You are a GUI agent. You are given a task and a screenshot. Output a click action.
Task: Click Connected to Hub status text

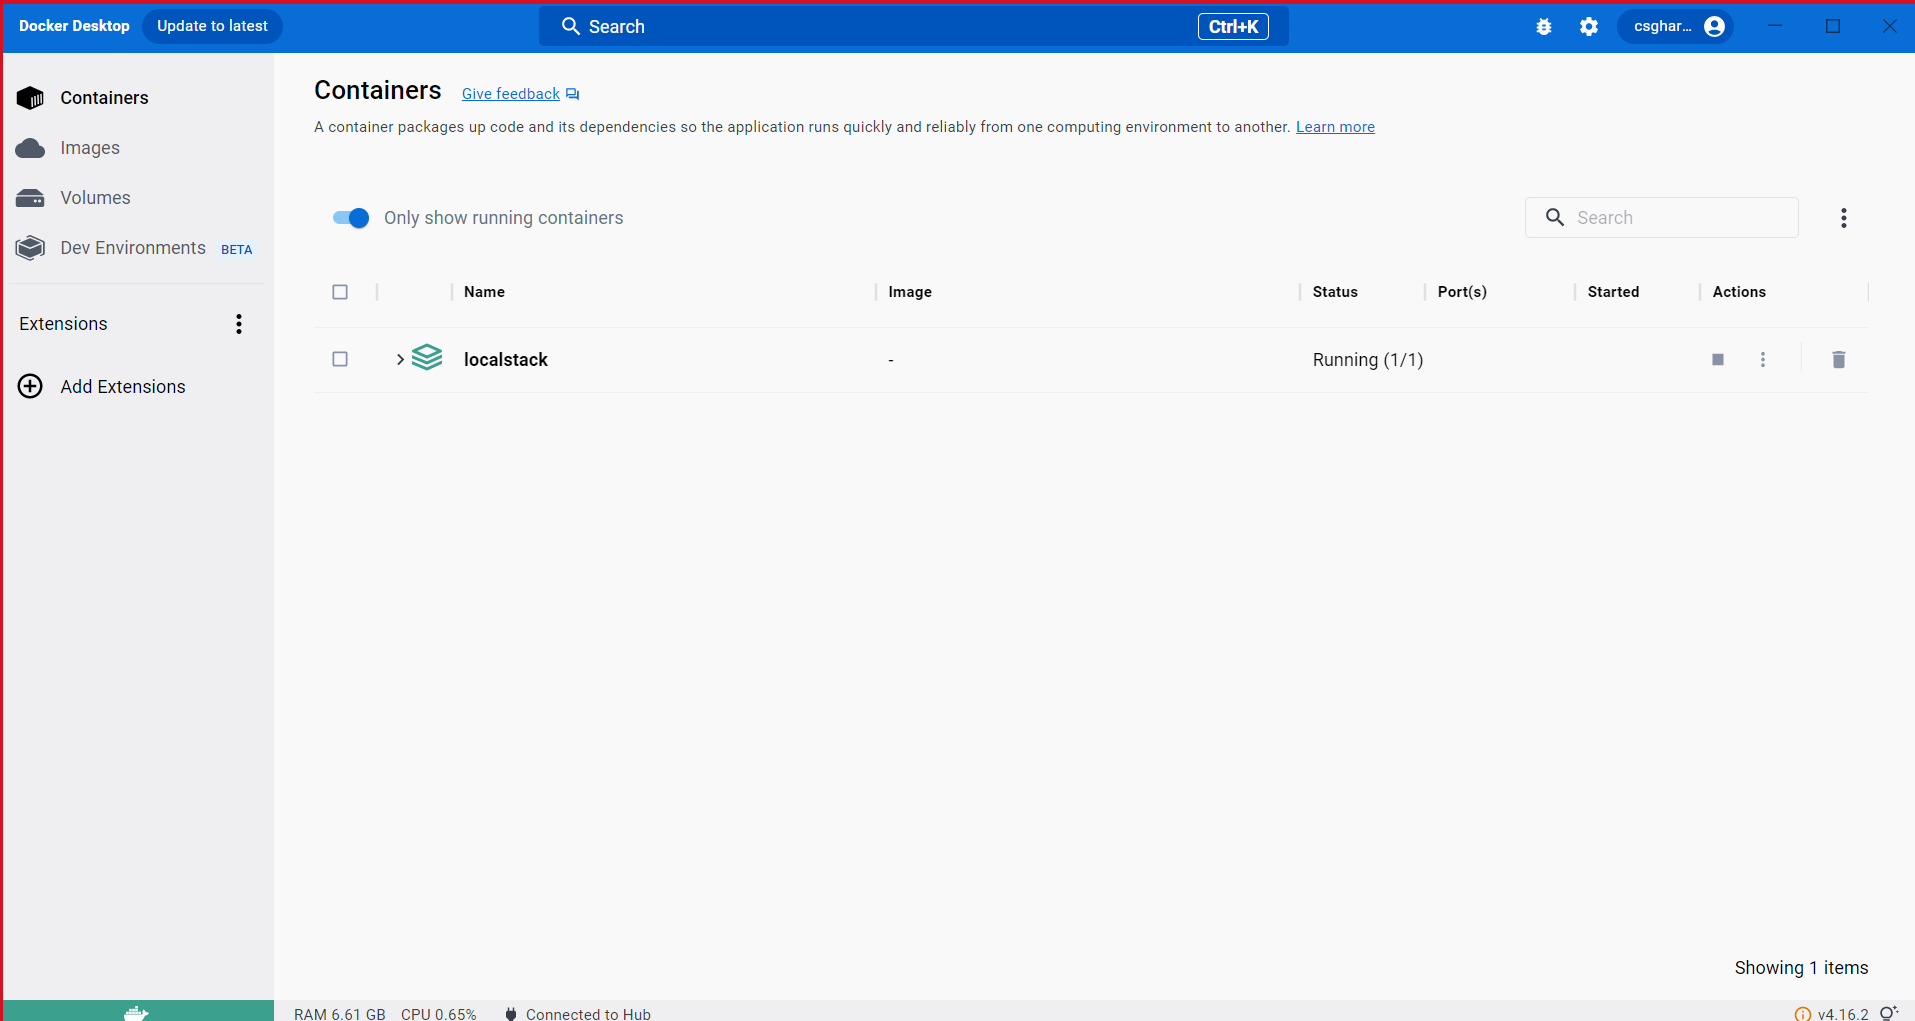pyautogui.click(x=588, y=1014)
